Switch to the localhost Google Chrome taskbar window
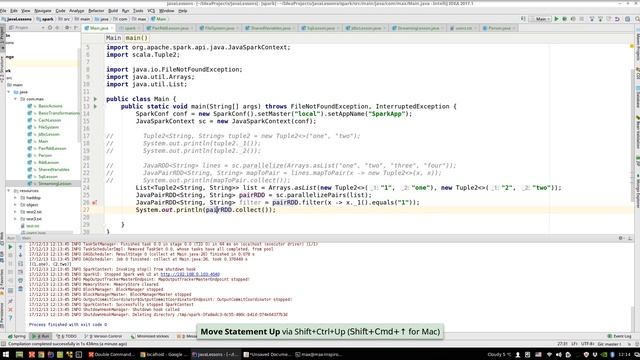This screenshot has width=640, height=360. [163, 355]
